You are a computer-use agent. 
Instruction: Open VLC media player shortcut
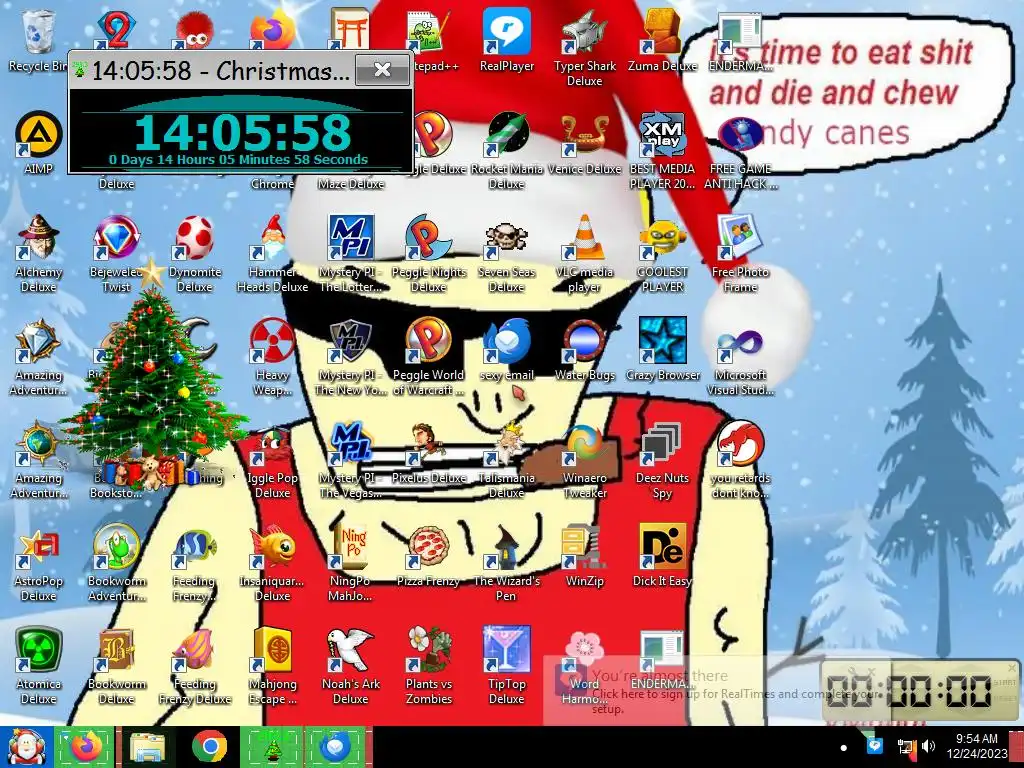pyautogui.click(x=584, y=253)
